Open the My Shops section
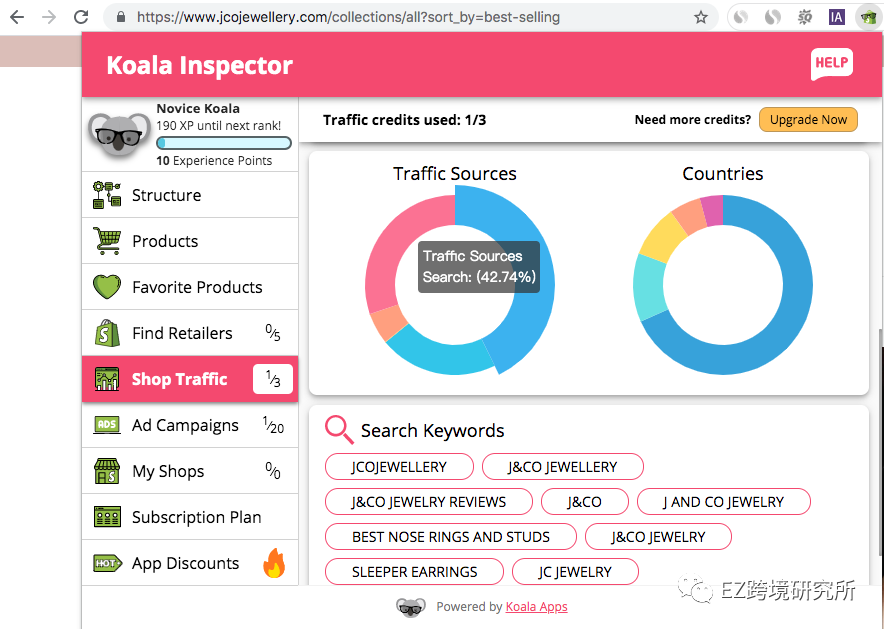Viewport: 884px width, 629px height. coord(190,471)
